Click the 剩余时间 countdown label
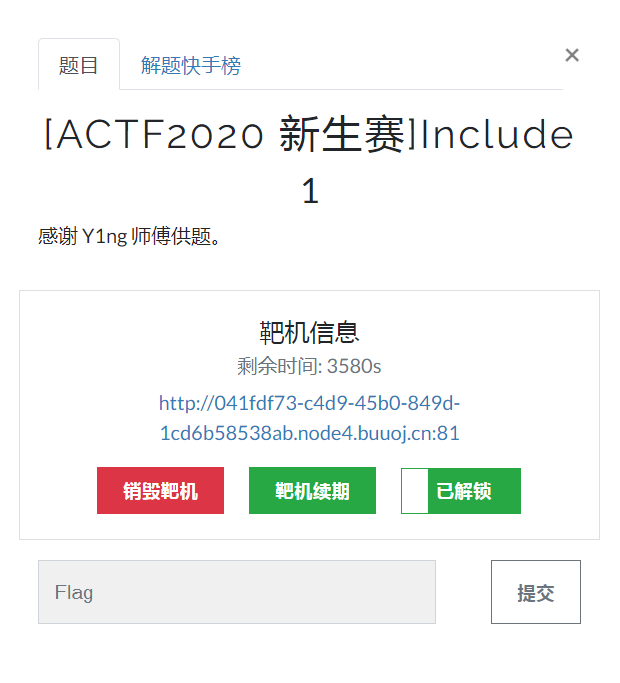Screen dimensions: 620x683 coord(279,366)
